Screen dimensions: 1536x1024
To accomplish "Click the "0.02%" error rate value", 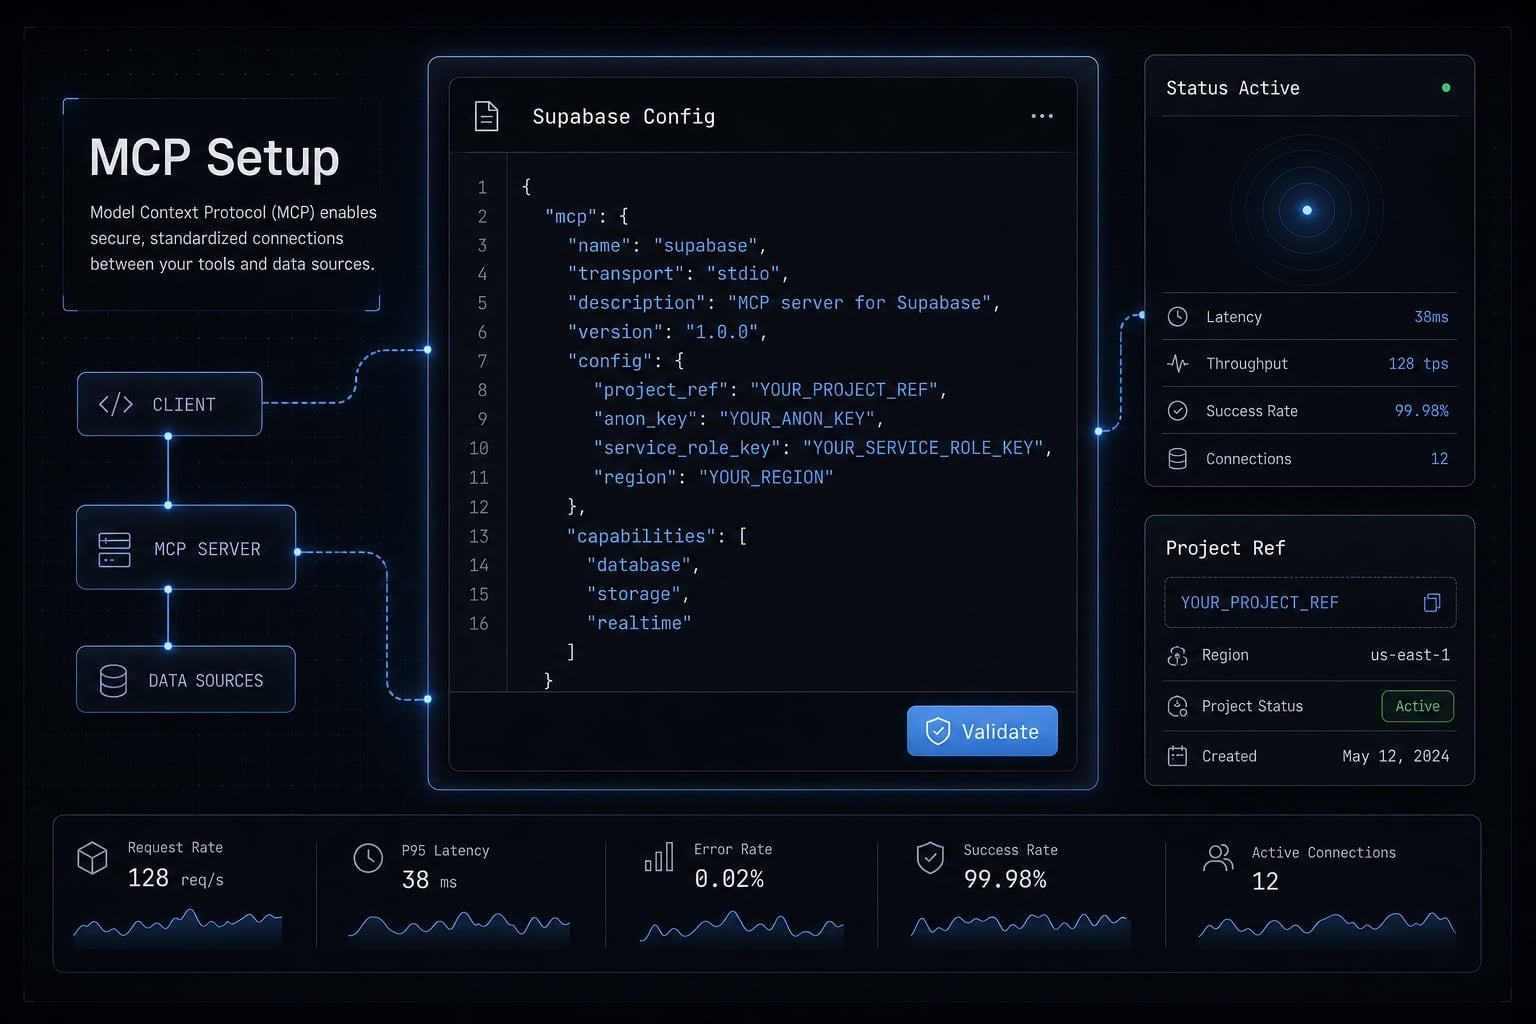I will [x=729, y=879].
